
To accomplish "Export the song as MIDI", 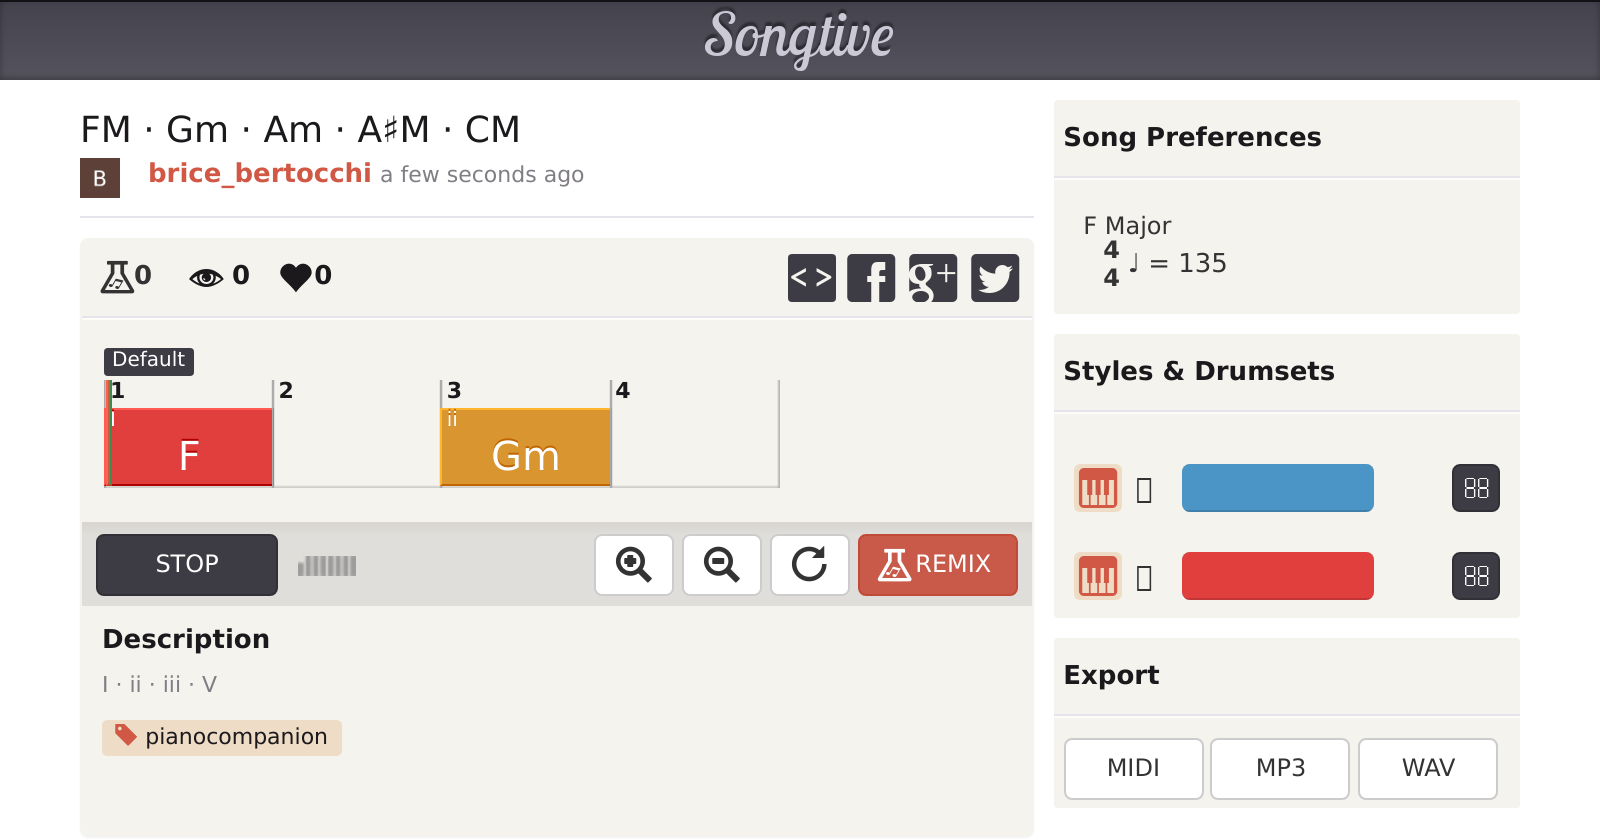I will click(x=1133, y=768).
